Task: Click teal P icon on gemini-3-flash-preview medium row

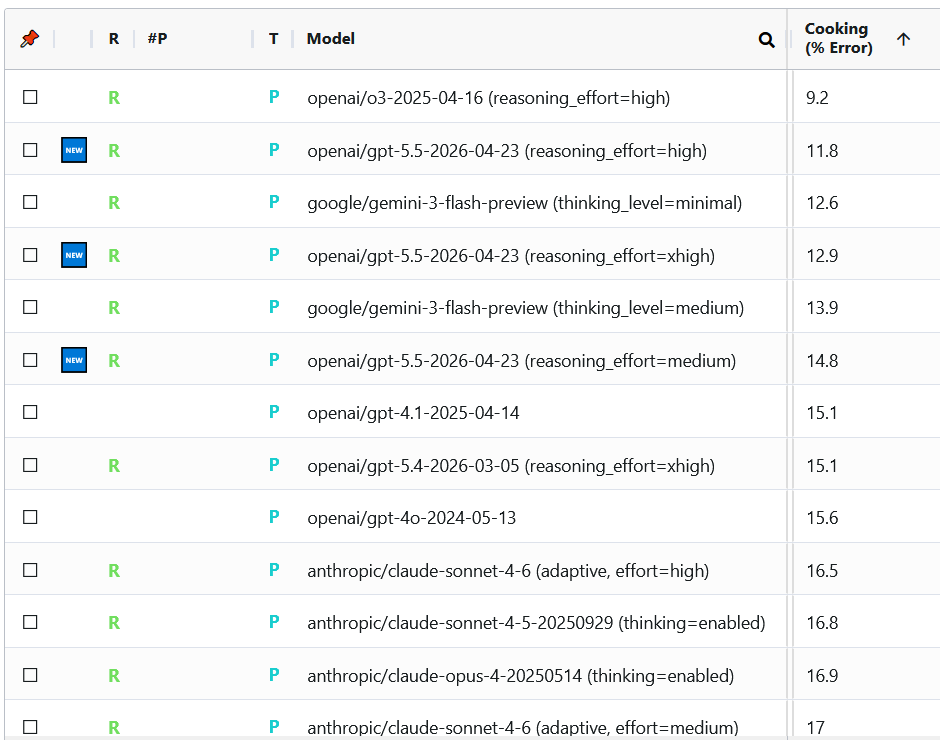Action: (x=274, y=307)
